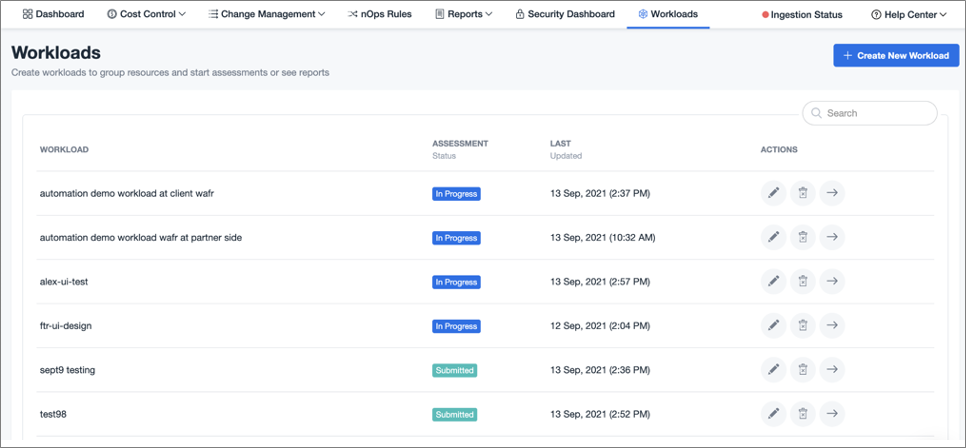Screen dimensions: 966x448
Task: Check Ingestion Status
Action: pos(802,14)
